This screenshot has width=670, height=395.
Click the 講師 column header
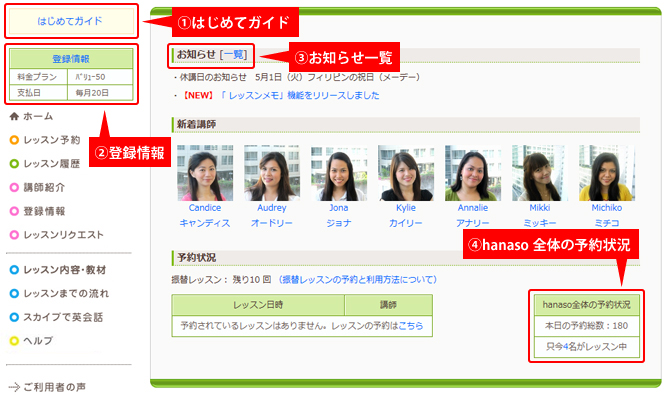388,305
